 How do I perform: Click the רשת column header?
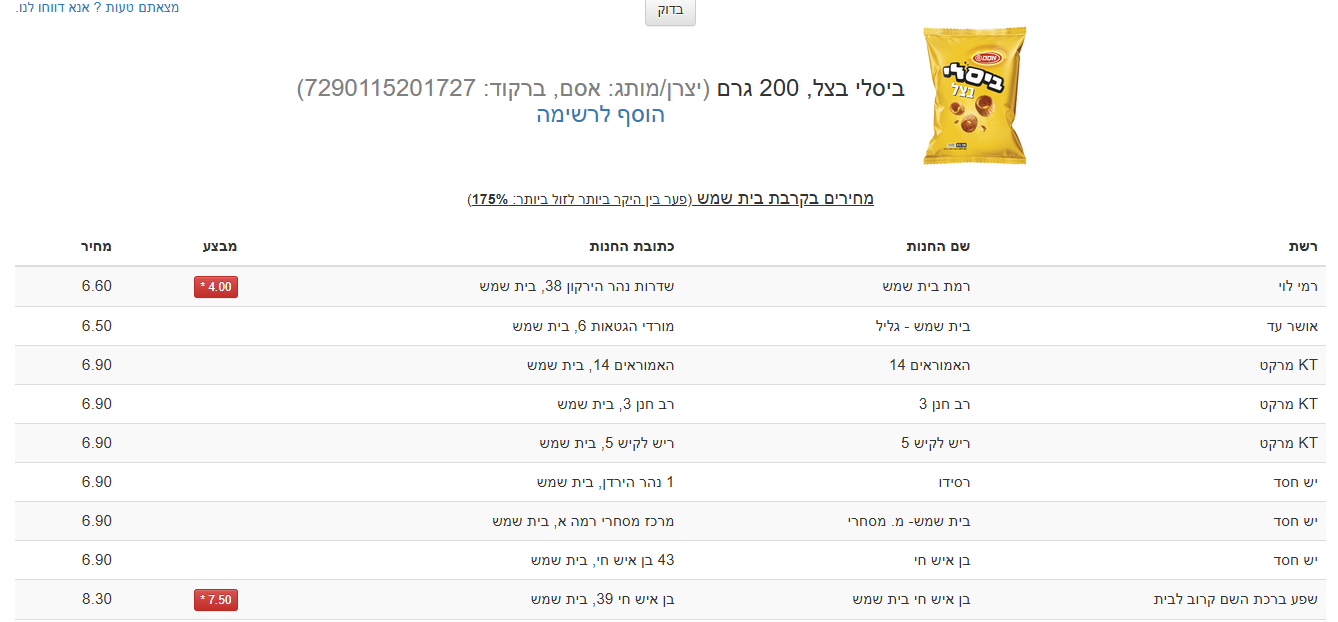coord(1302,246)
